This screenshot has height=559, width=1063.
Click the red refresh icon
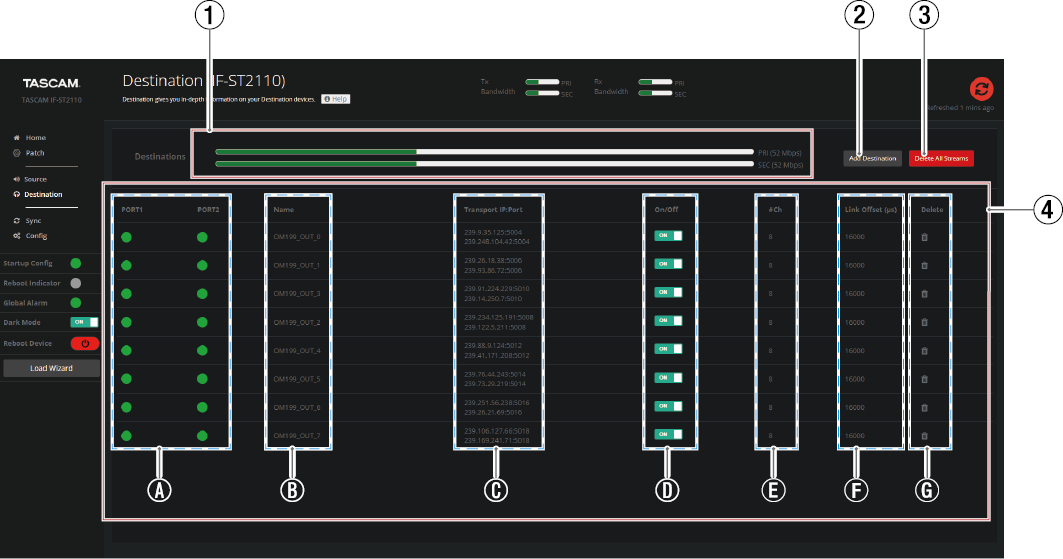[981, 89]
